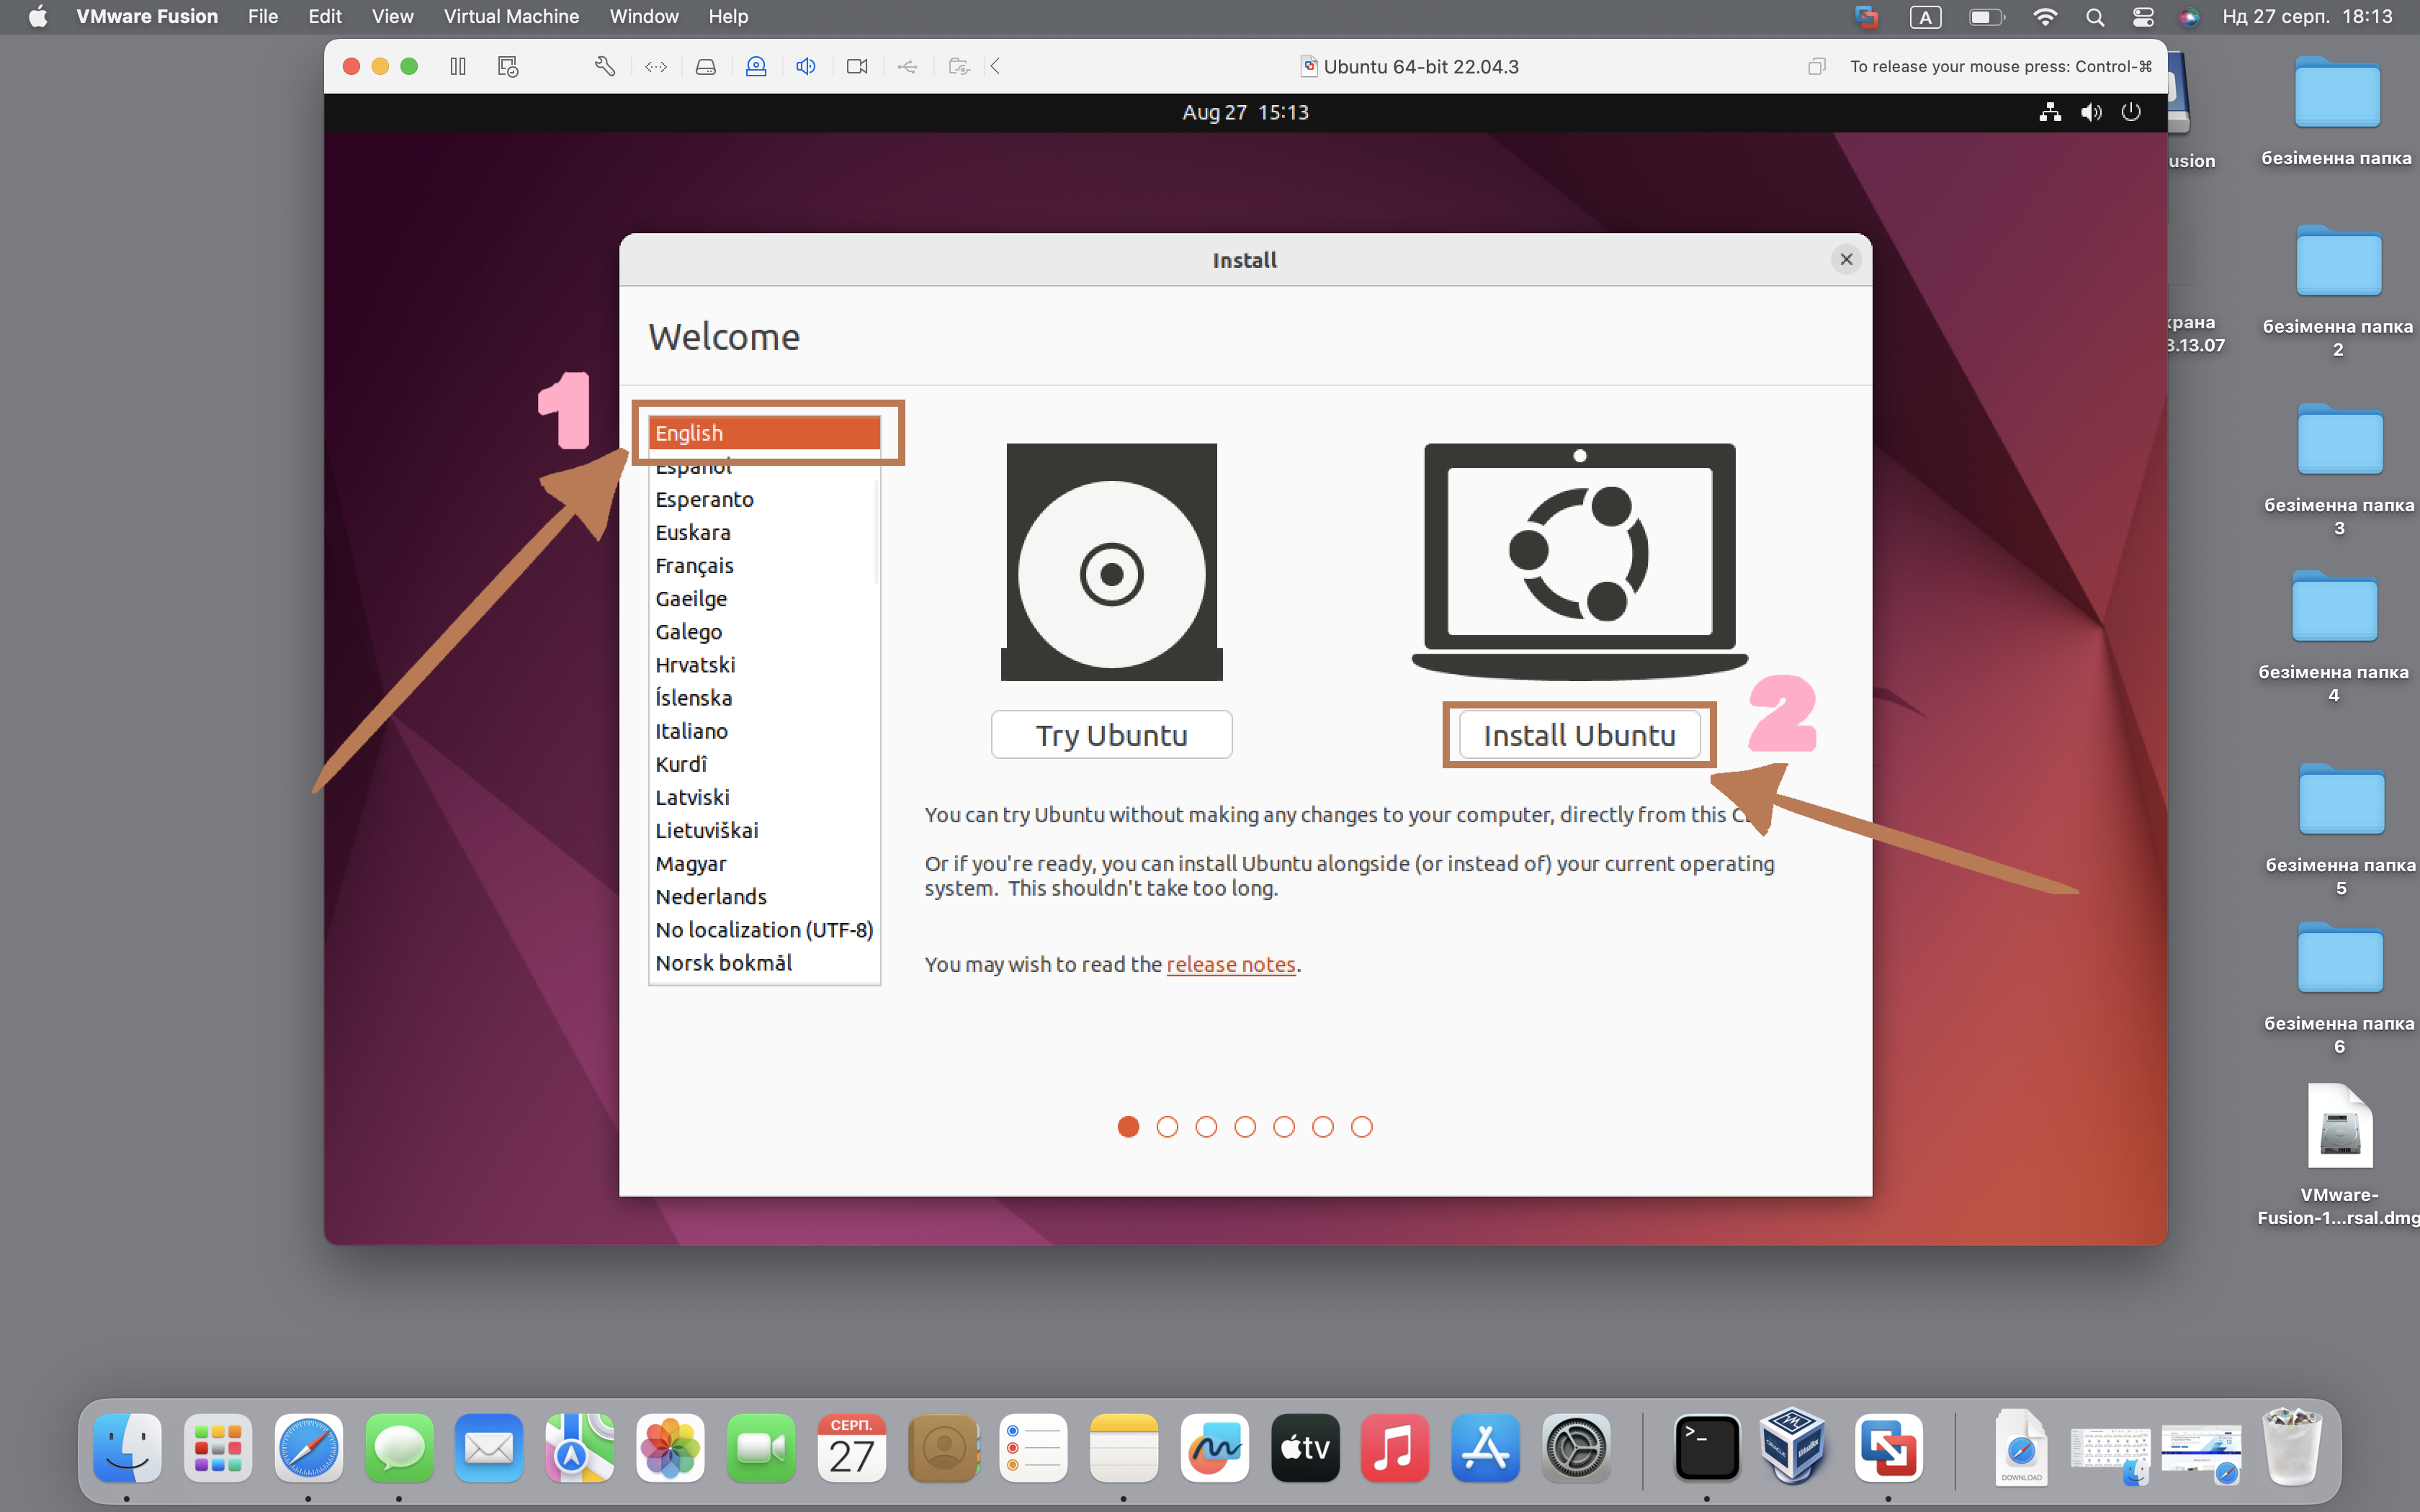Image resolution: width=2420 pixels, height=1512 pixels.
Task: Click the Try Ubuntu button
Action: tap(1111, 734)
